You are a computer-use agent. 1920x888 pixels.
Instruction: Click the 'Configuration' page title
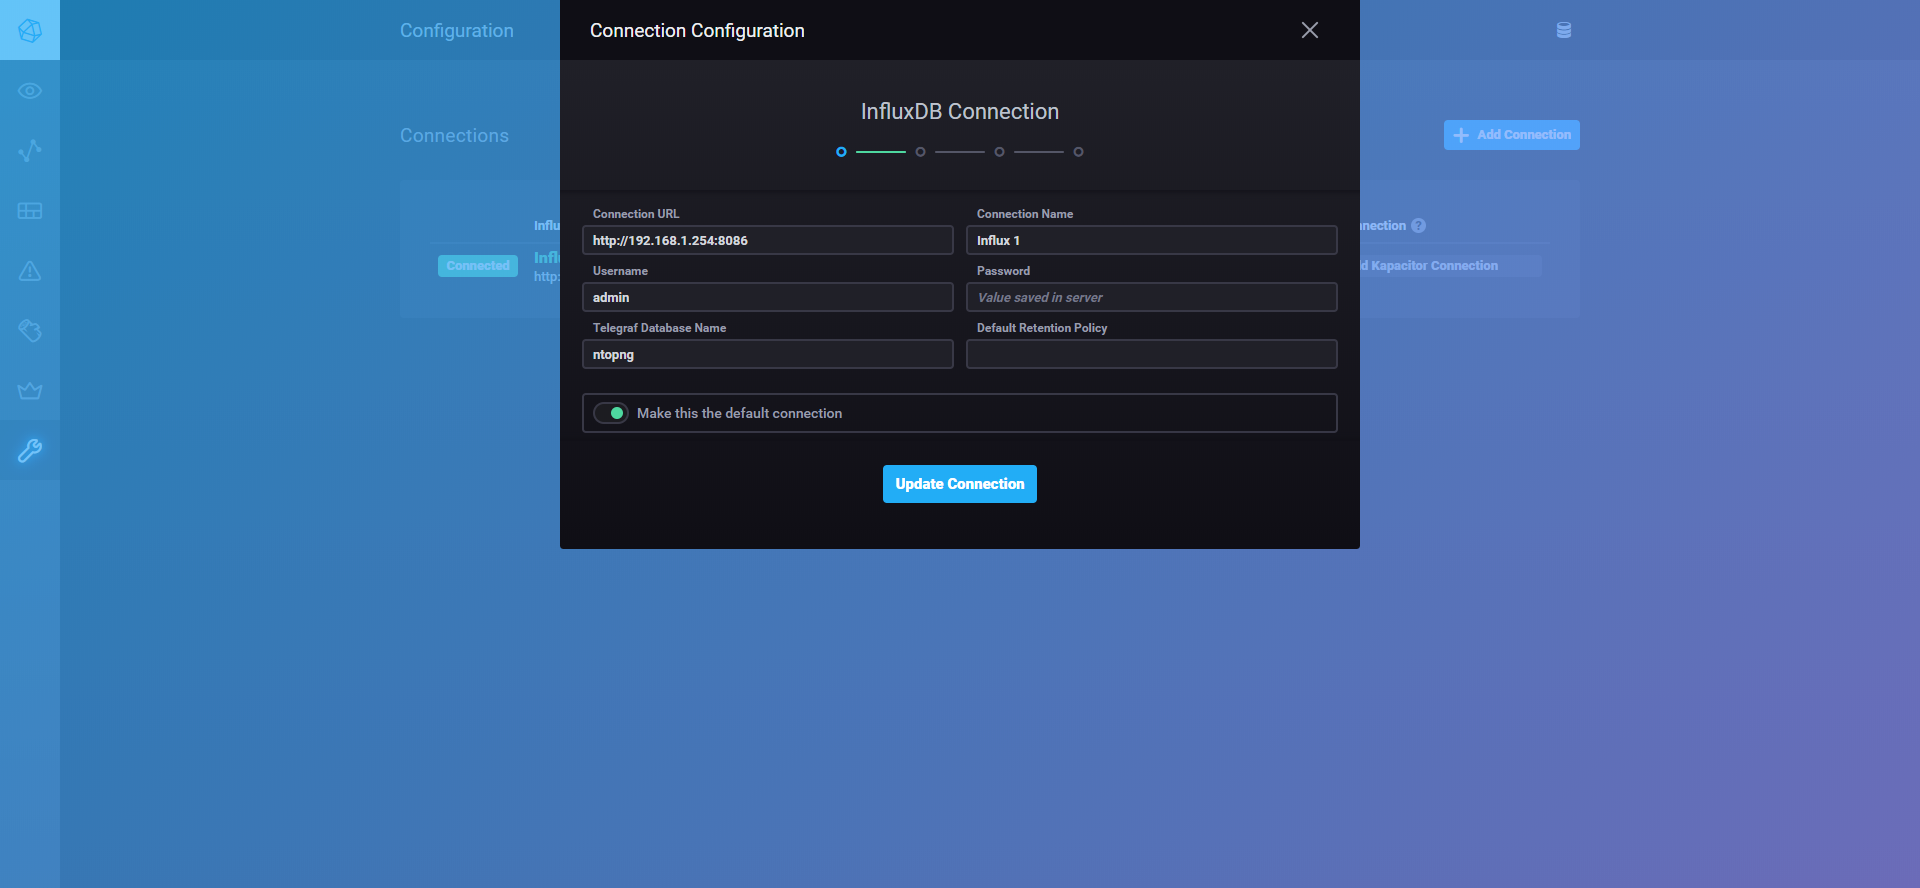tap(457, 31)
